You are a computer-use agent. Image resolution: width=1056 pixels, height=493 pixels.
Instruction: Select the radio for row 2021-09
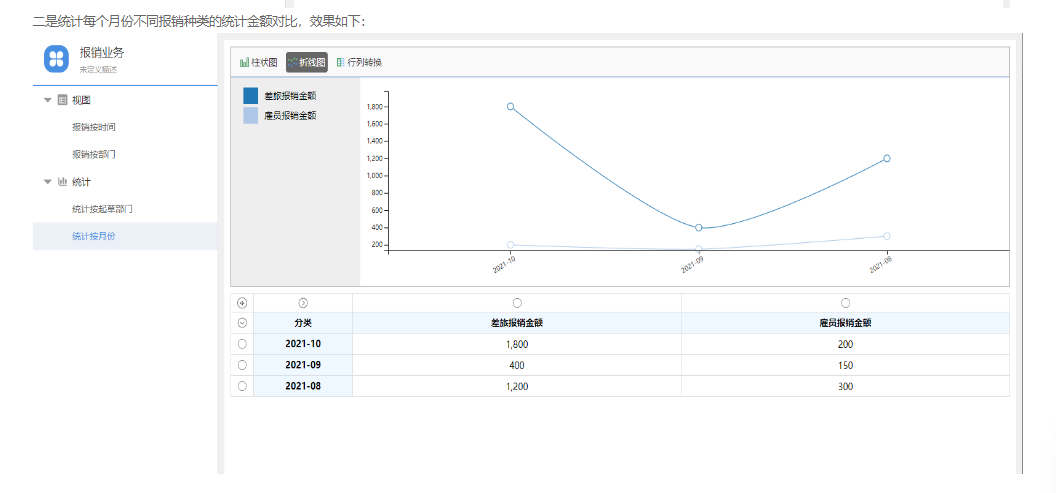(242, 365)
